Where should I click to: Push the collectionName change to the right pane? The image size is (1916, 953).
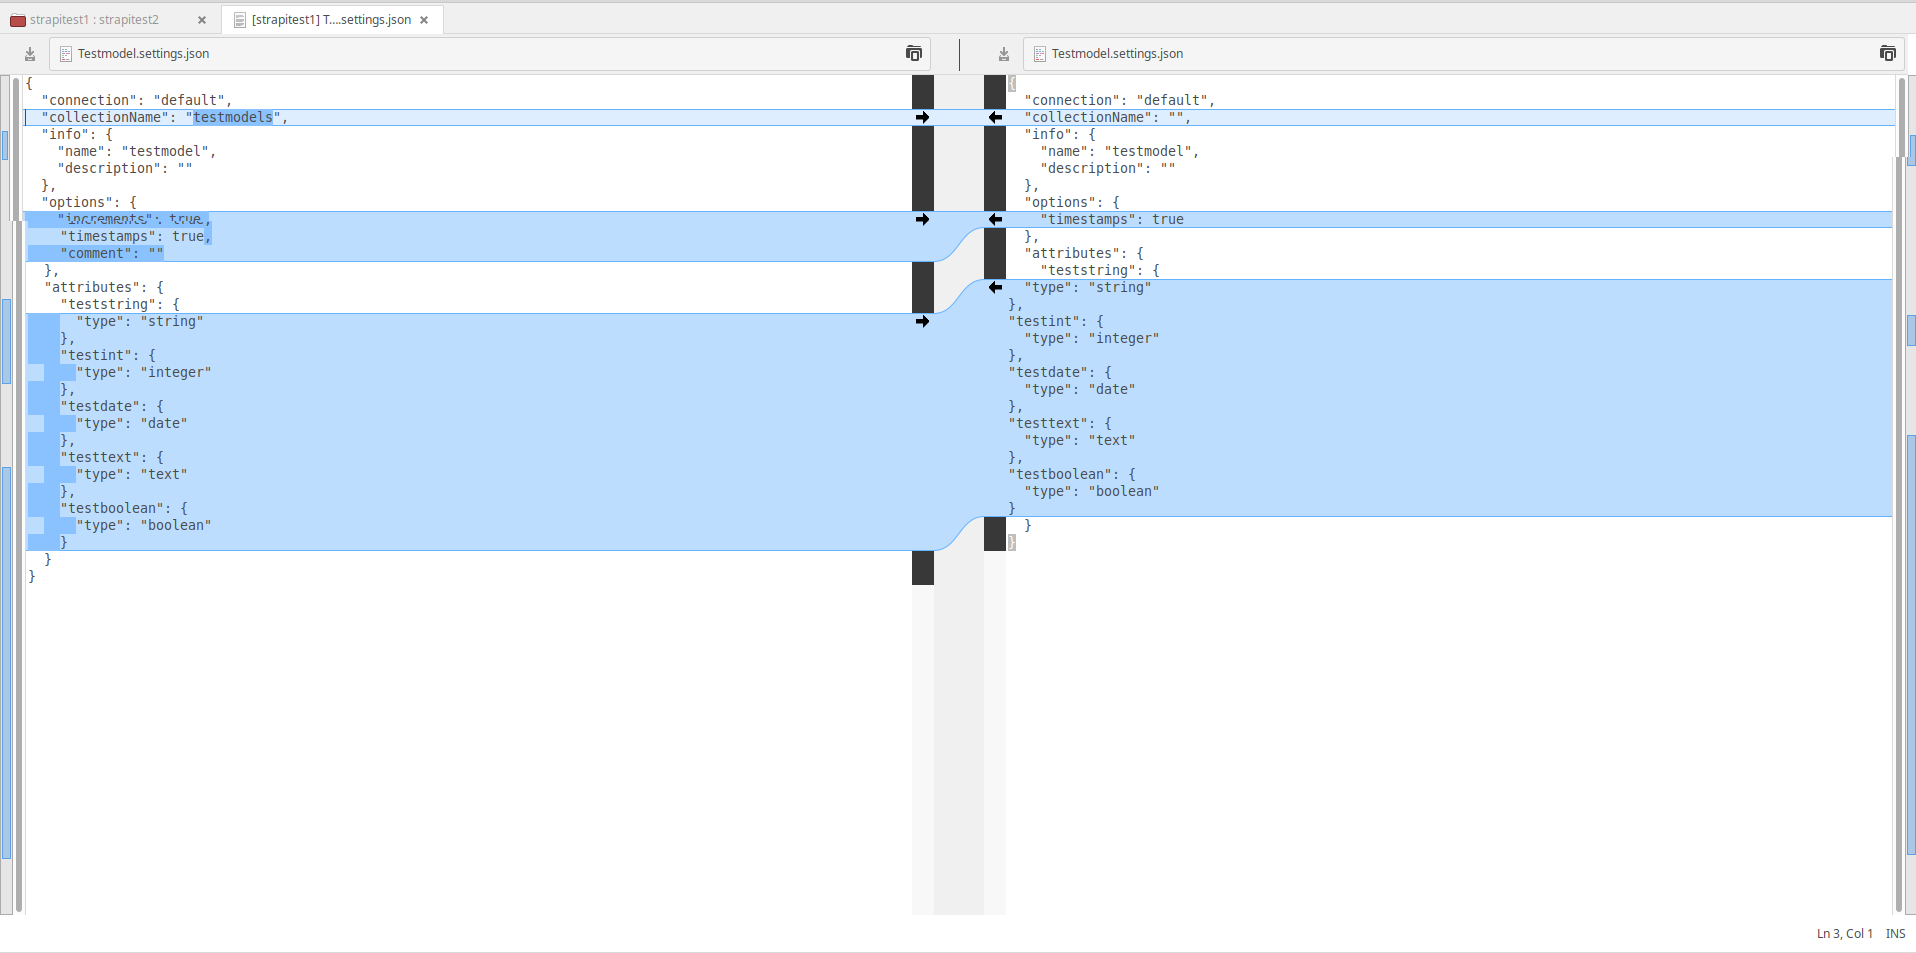pos(923,117)
